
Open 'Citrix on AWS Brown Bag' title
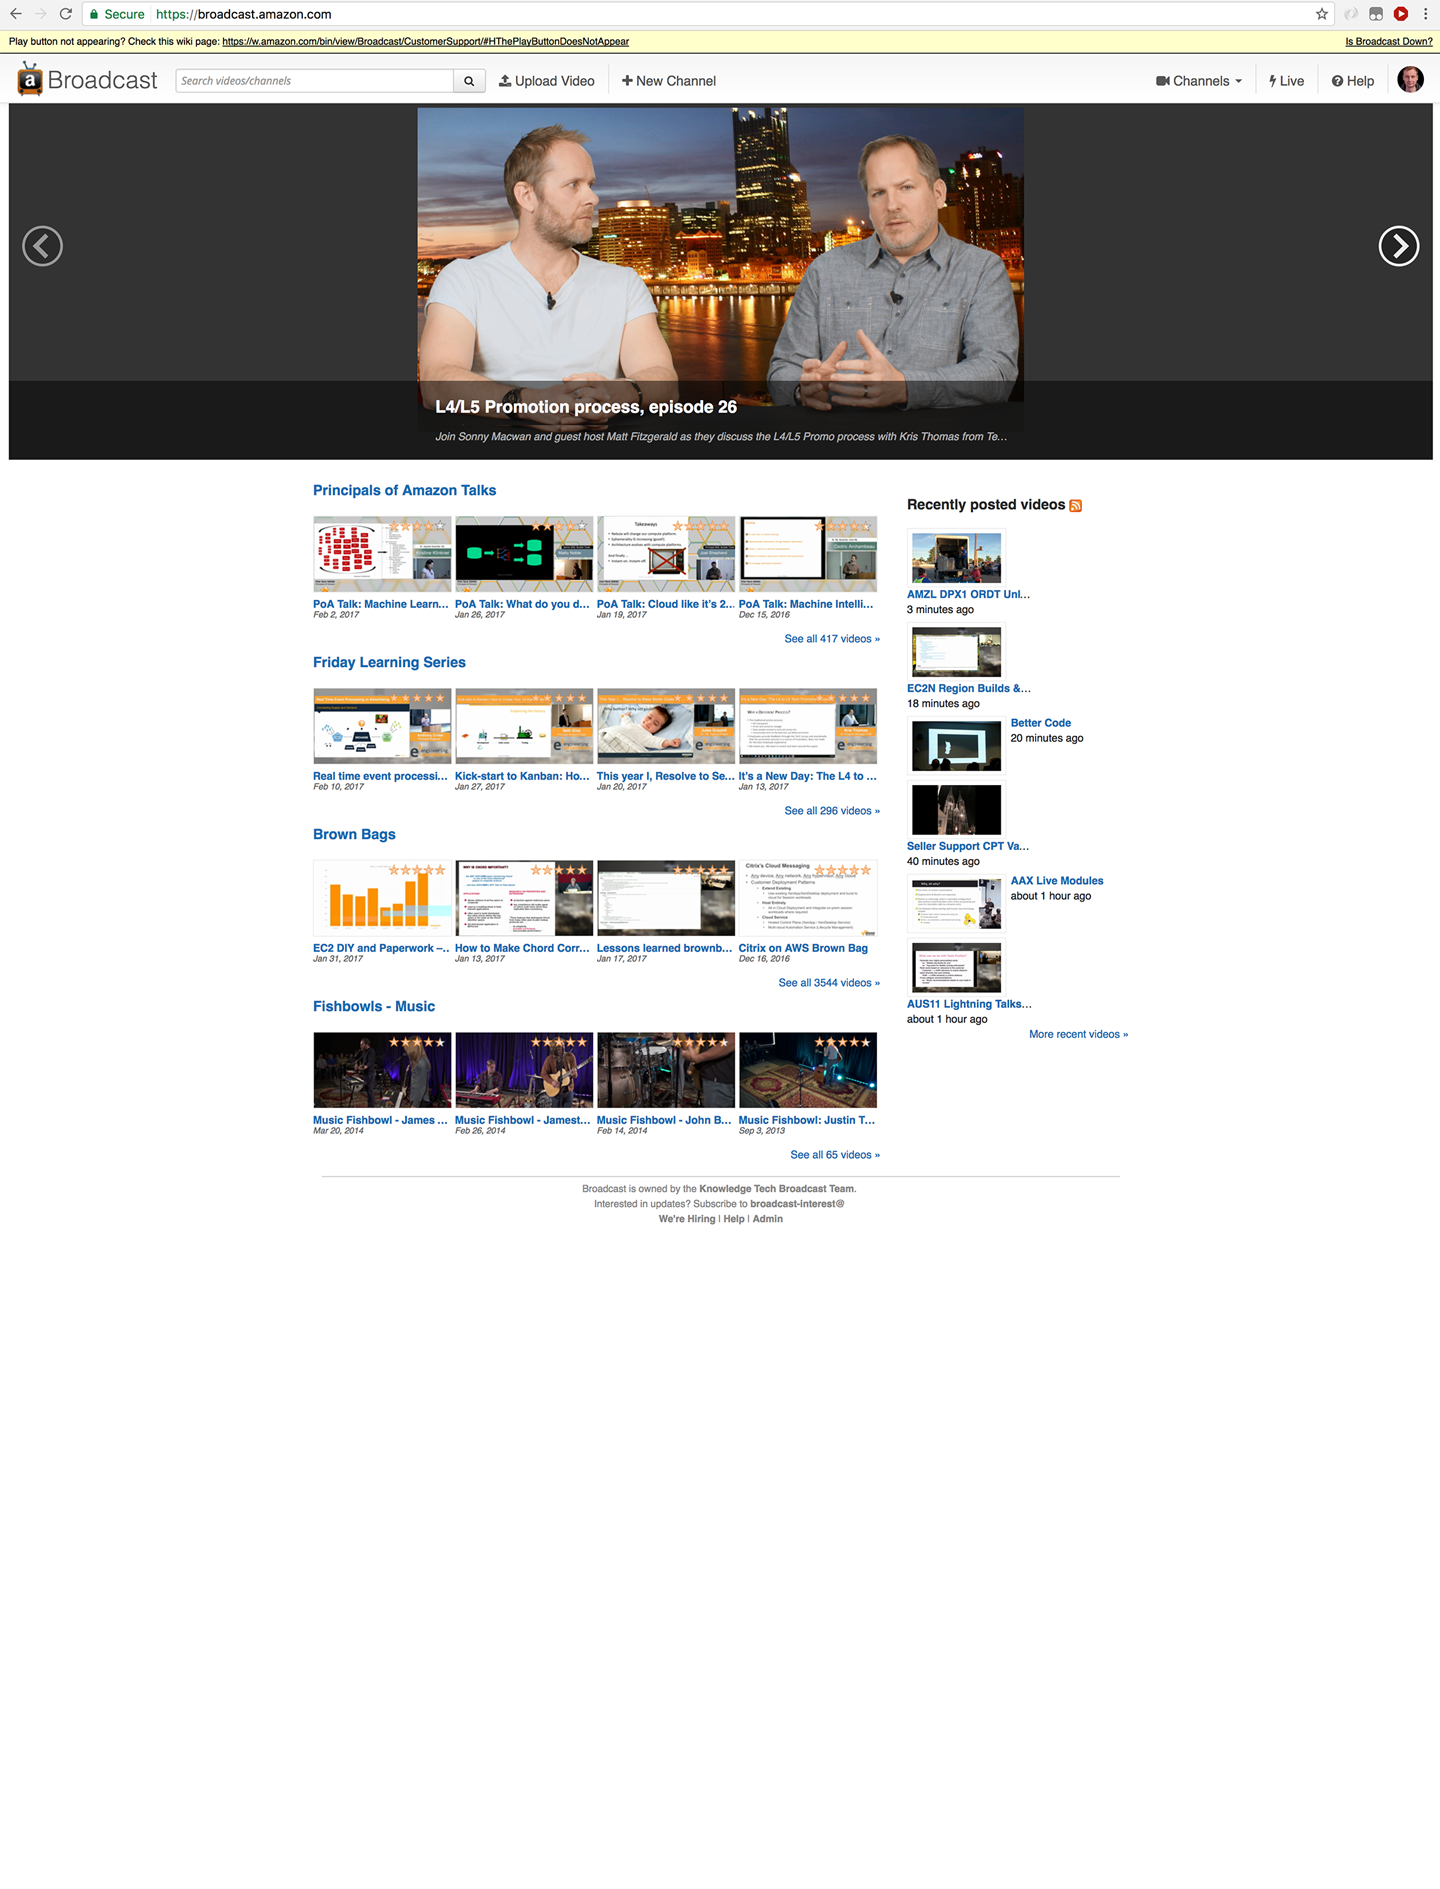[x=803, y=948]
